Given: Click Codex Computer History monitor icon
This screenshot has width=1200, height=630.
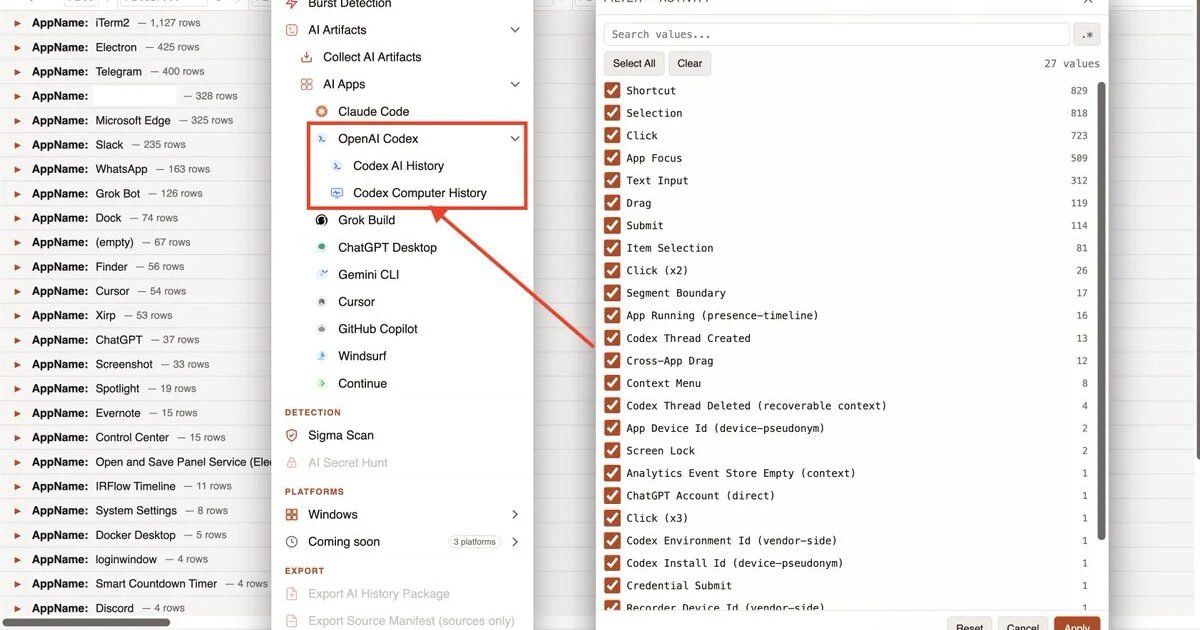Looking at the screenshot, I should click(336, 193).
